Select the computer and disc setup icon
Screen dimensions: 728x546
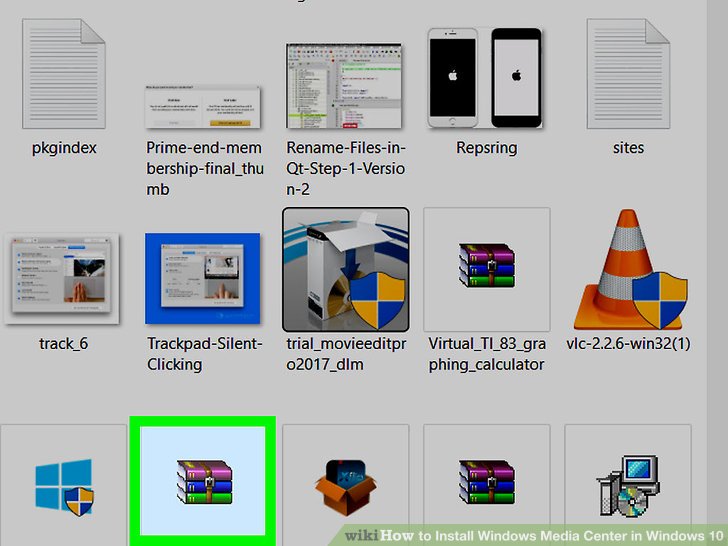coord(628,486)
